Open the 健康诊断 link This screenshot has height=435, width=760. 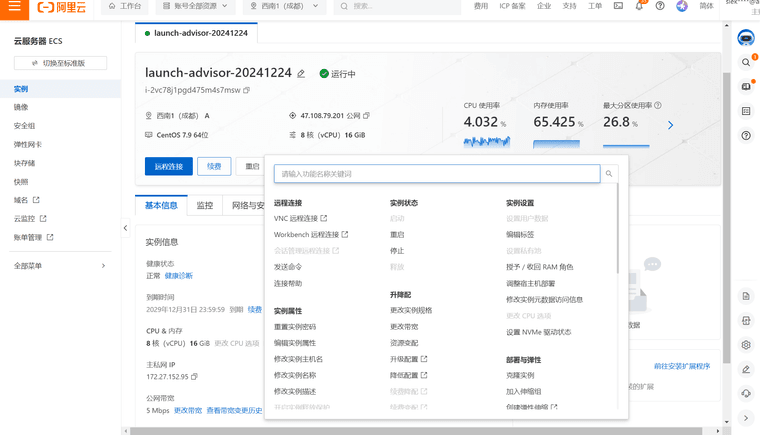point(179,276)
